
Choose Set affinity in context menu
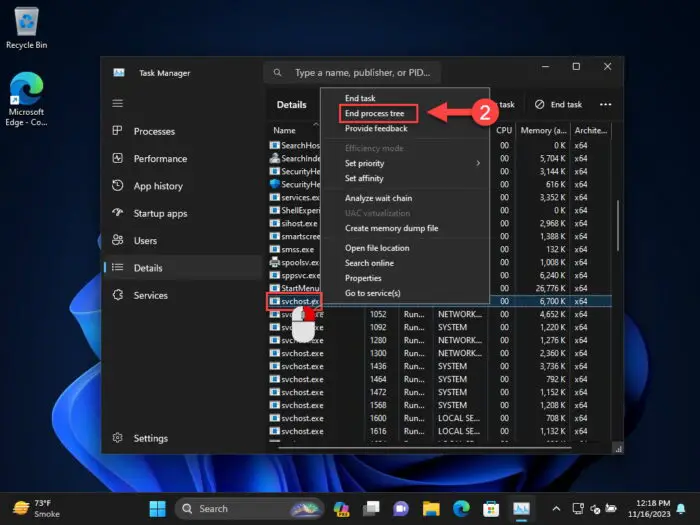[x=364, y=179]
